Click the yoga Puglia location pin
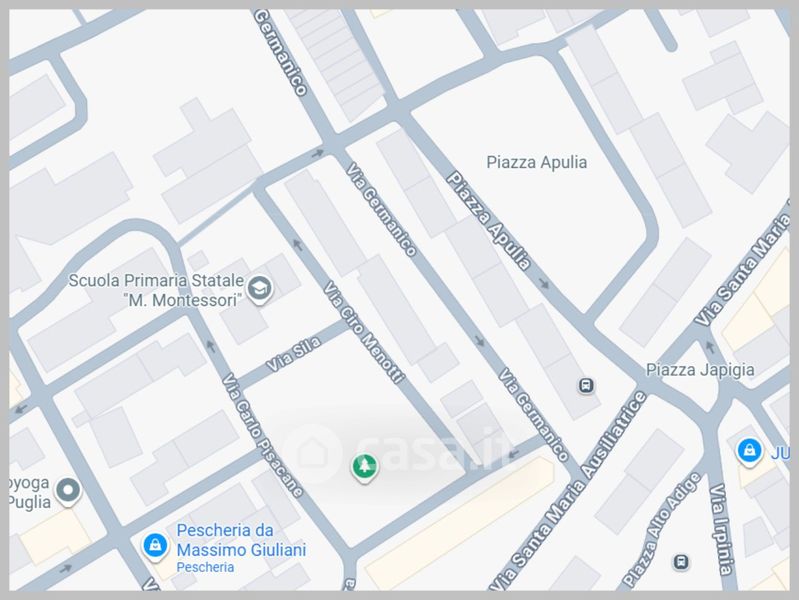This screenshot has height=600, width=799. (68, 491)
